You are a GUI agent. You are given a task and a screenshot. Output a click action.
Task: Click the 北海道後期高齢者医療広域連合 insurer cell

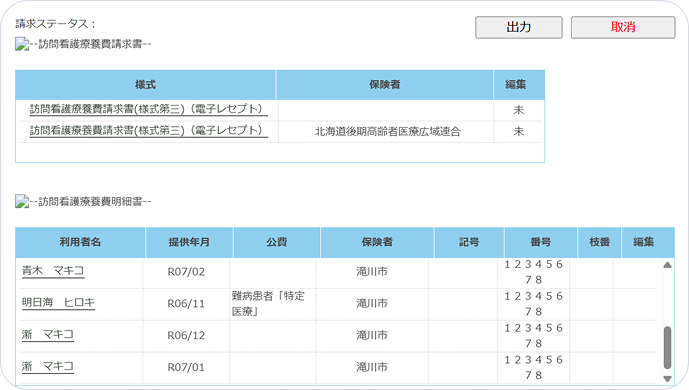387,131
